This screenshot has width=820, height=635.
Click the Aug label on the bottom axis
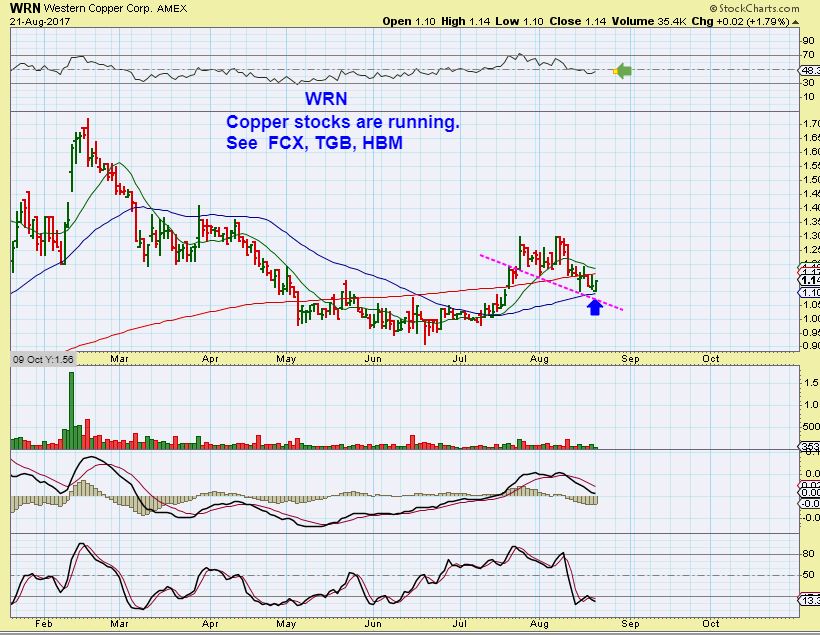[539, 623]
